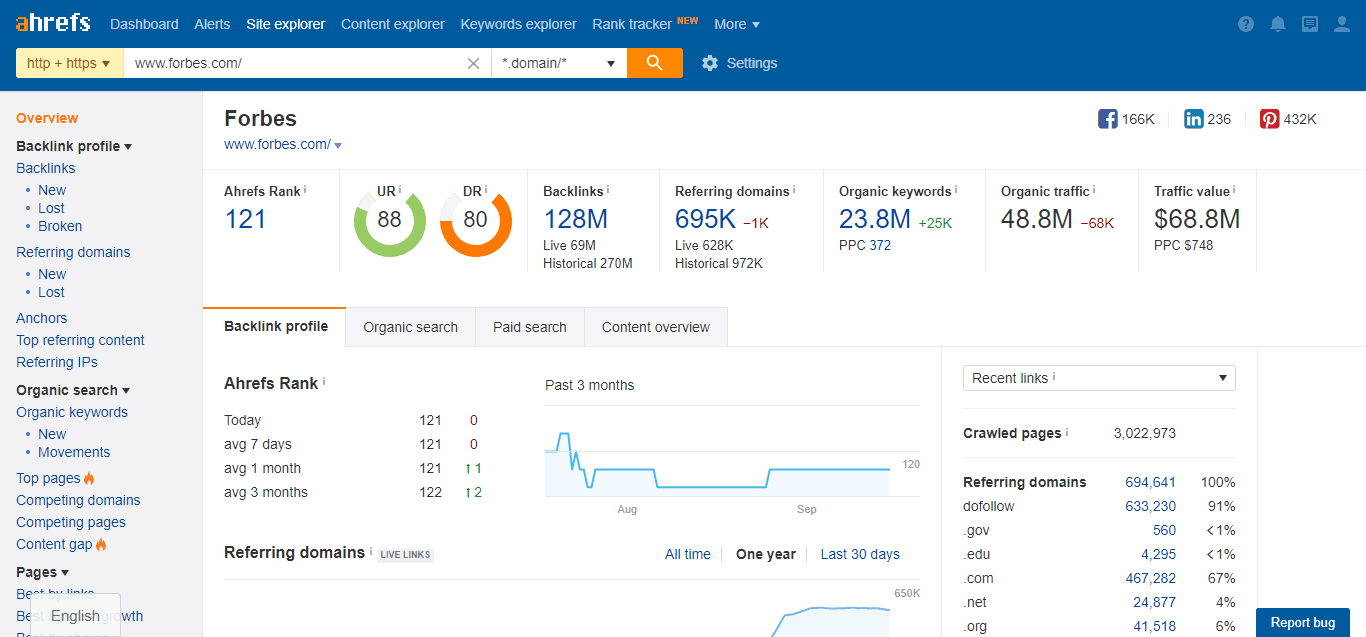This screenshot has width=1366, height=637.
Task: Click the green UR 88 gauge
Action: [x=389, y=220]
